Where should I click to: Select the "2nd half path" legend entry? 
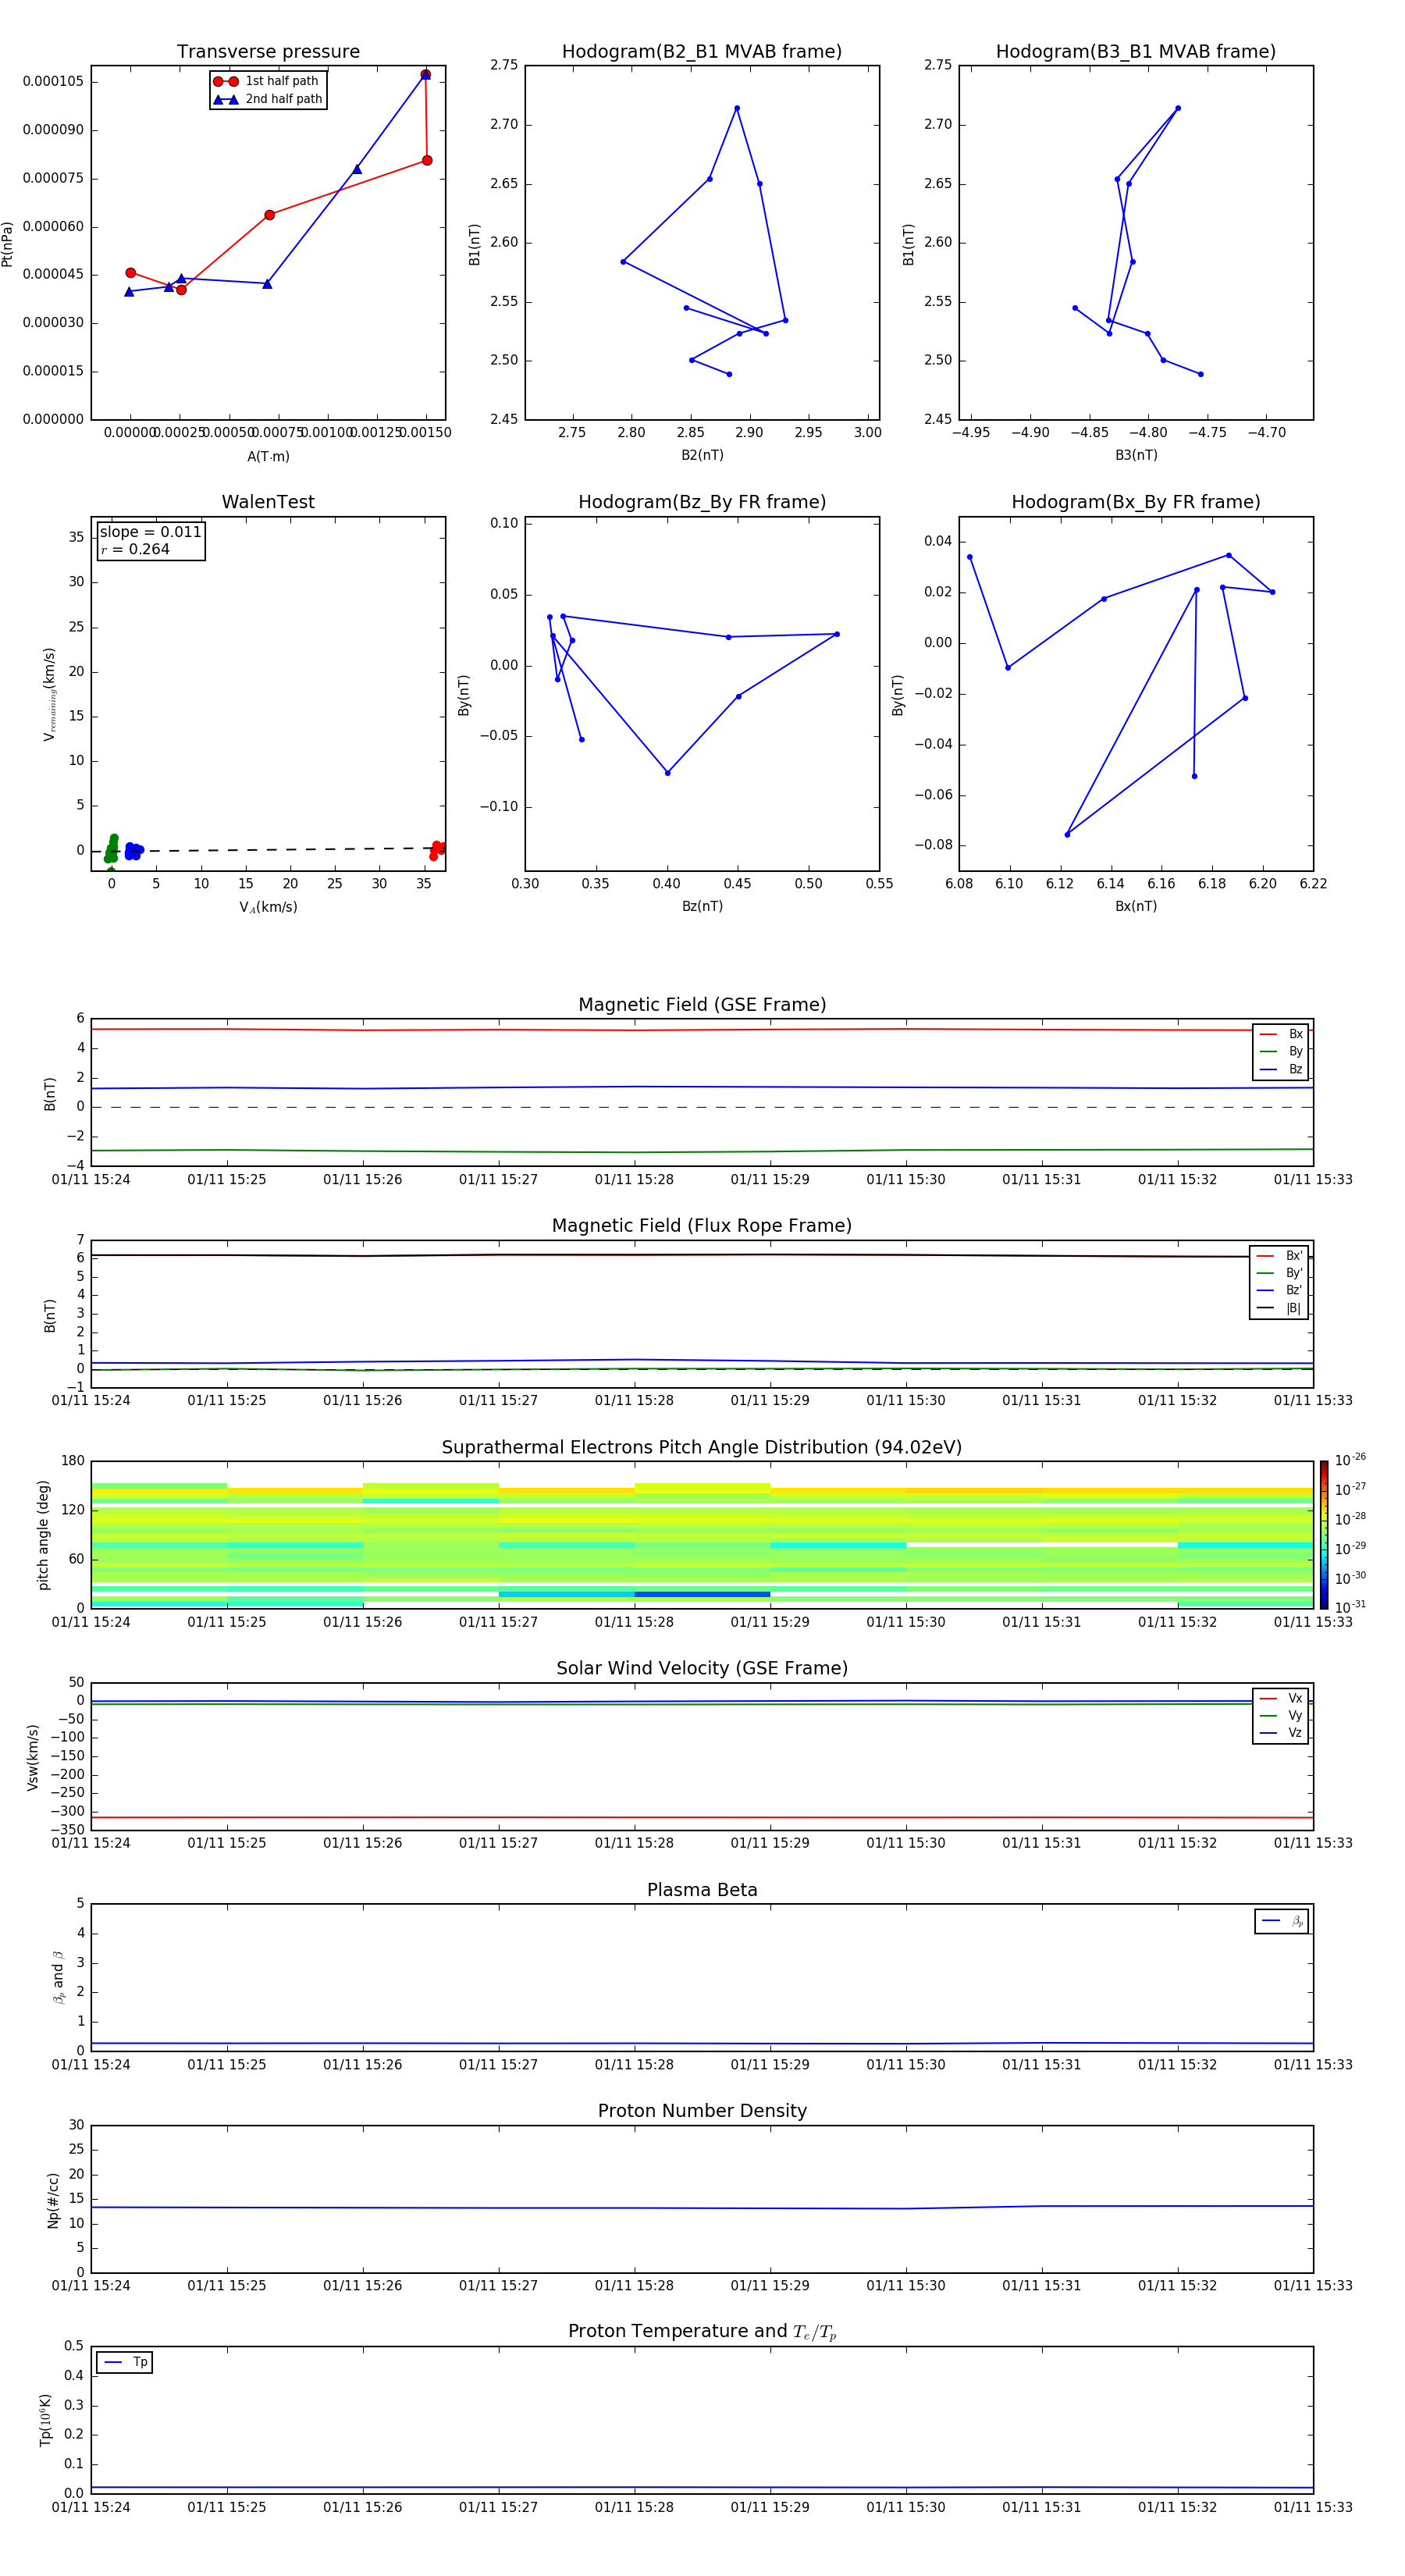[268, 99]
